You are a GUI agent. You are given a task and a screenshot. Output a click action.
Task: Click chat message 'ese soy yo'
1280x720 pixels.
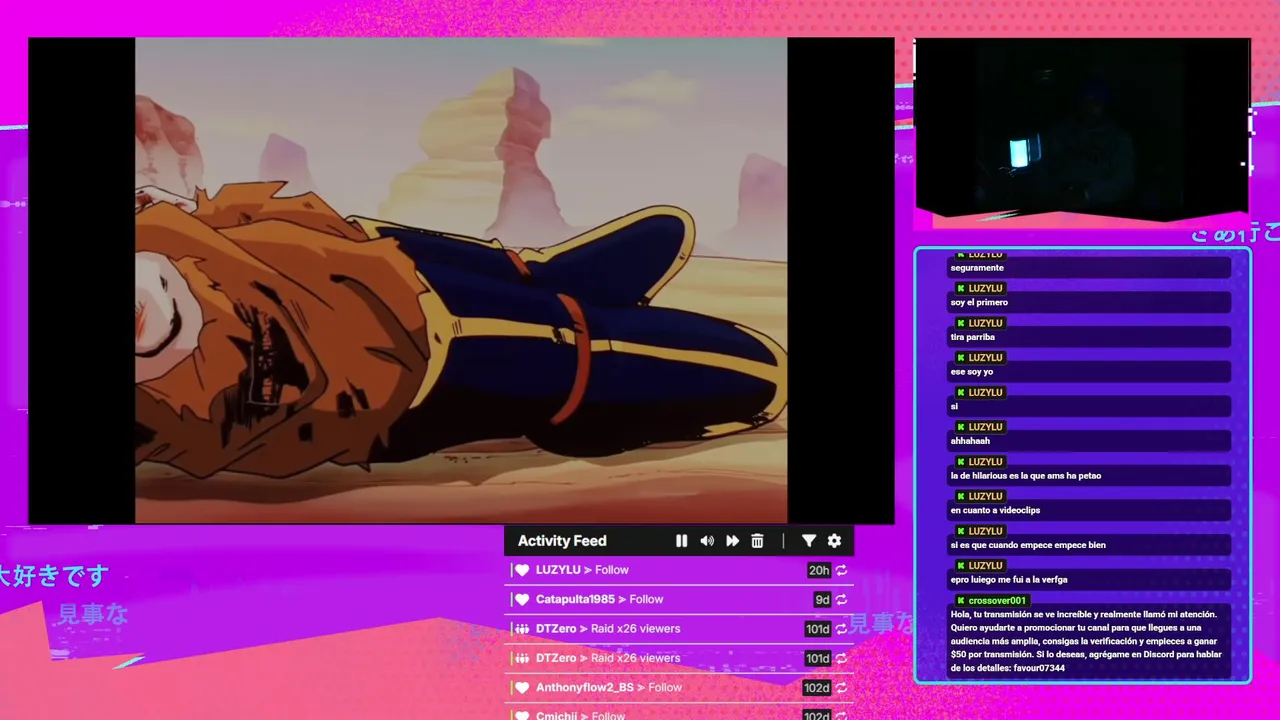[x=972, y=372]
